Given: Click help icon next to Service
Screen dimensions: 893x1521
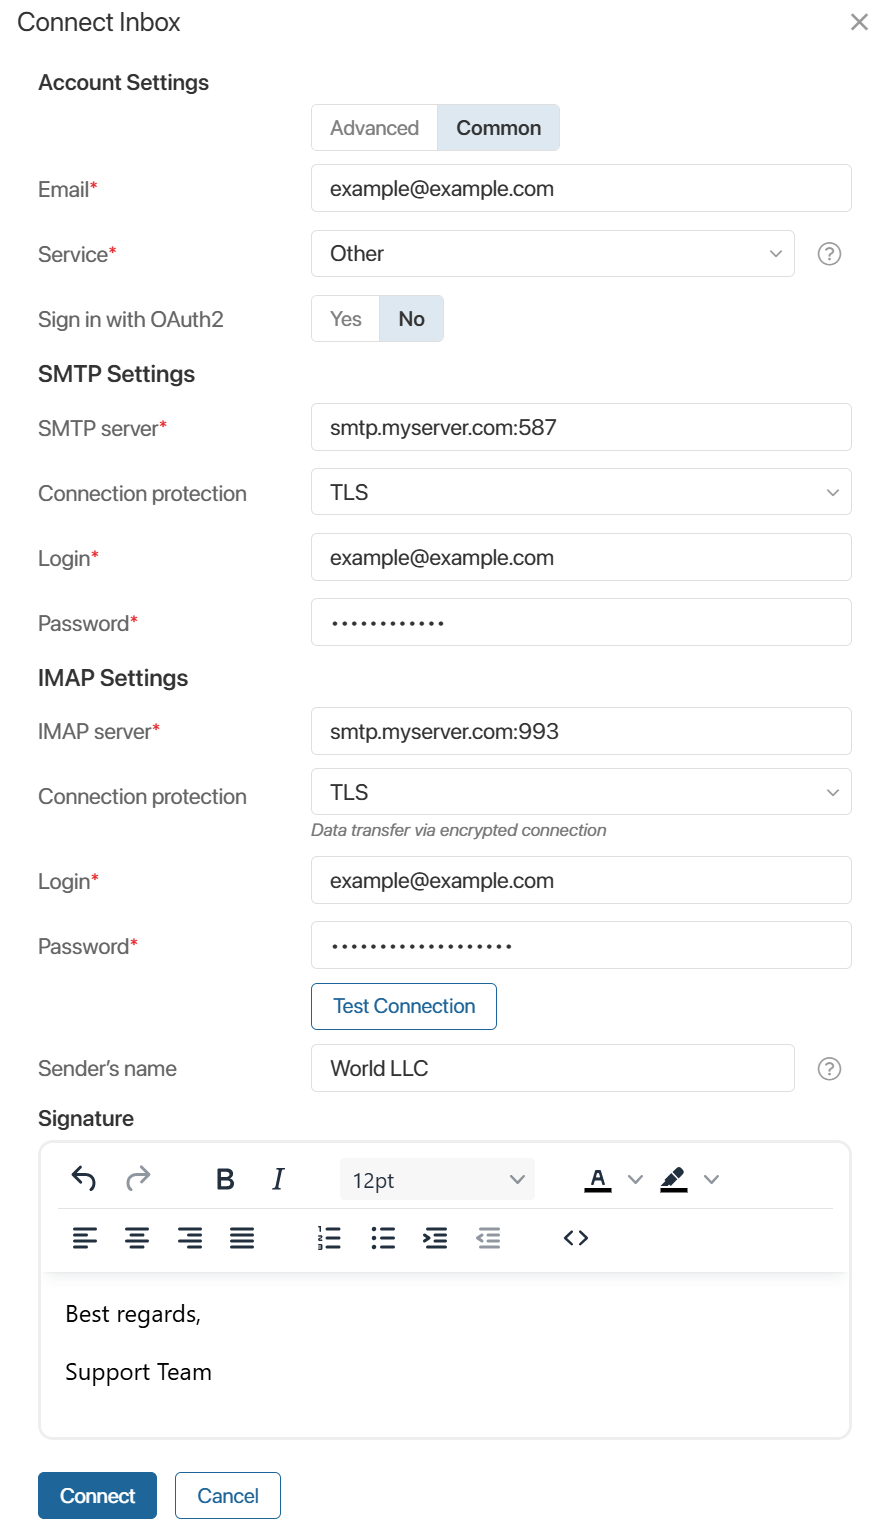Looking at the screenshot, I should [829, 254].
